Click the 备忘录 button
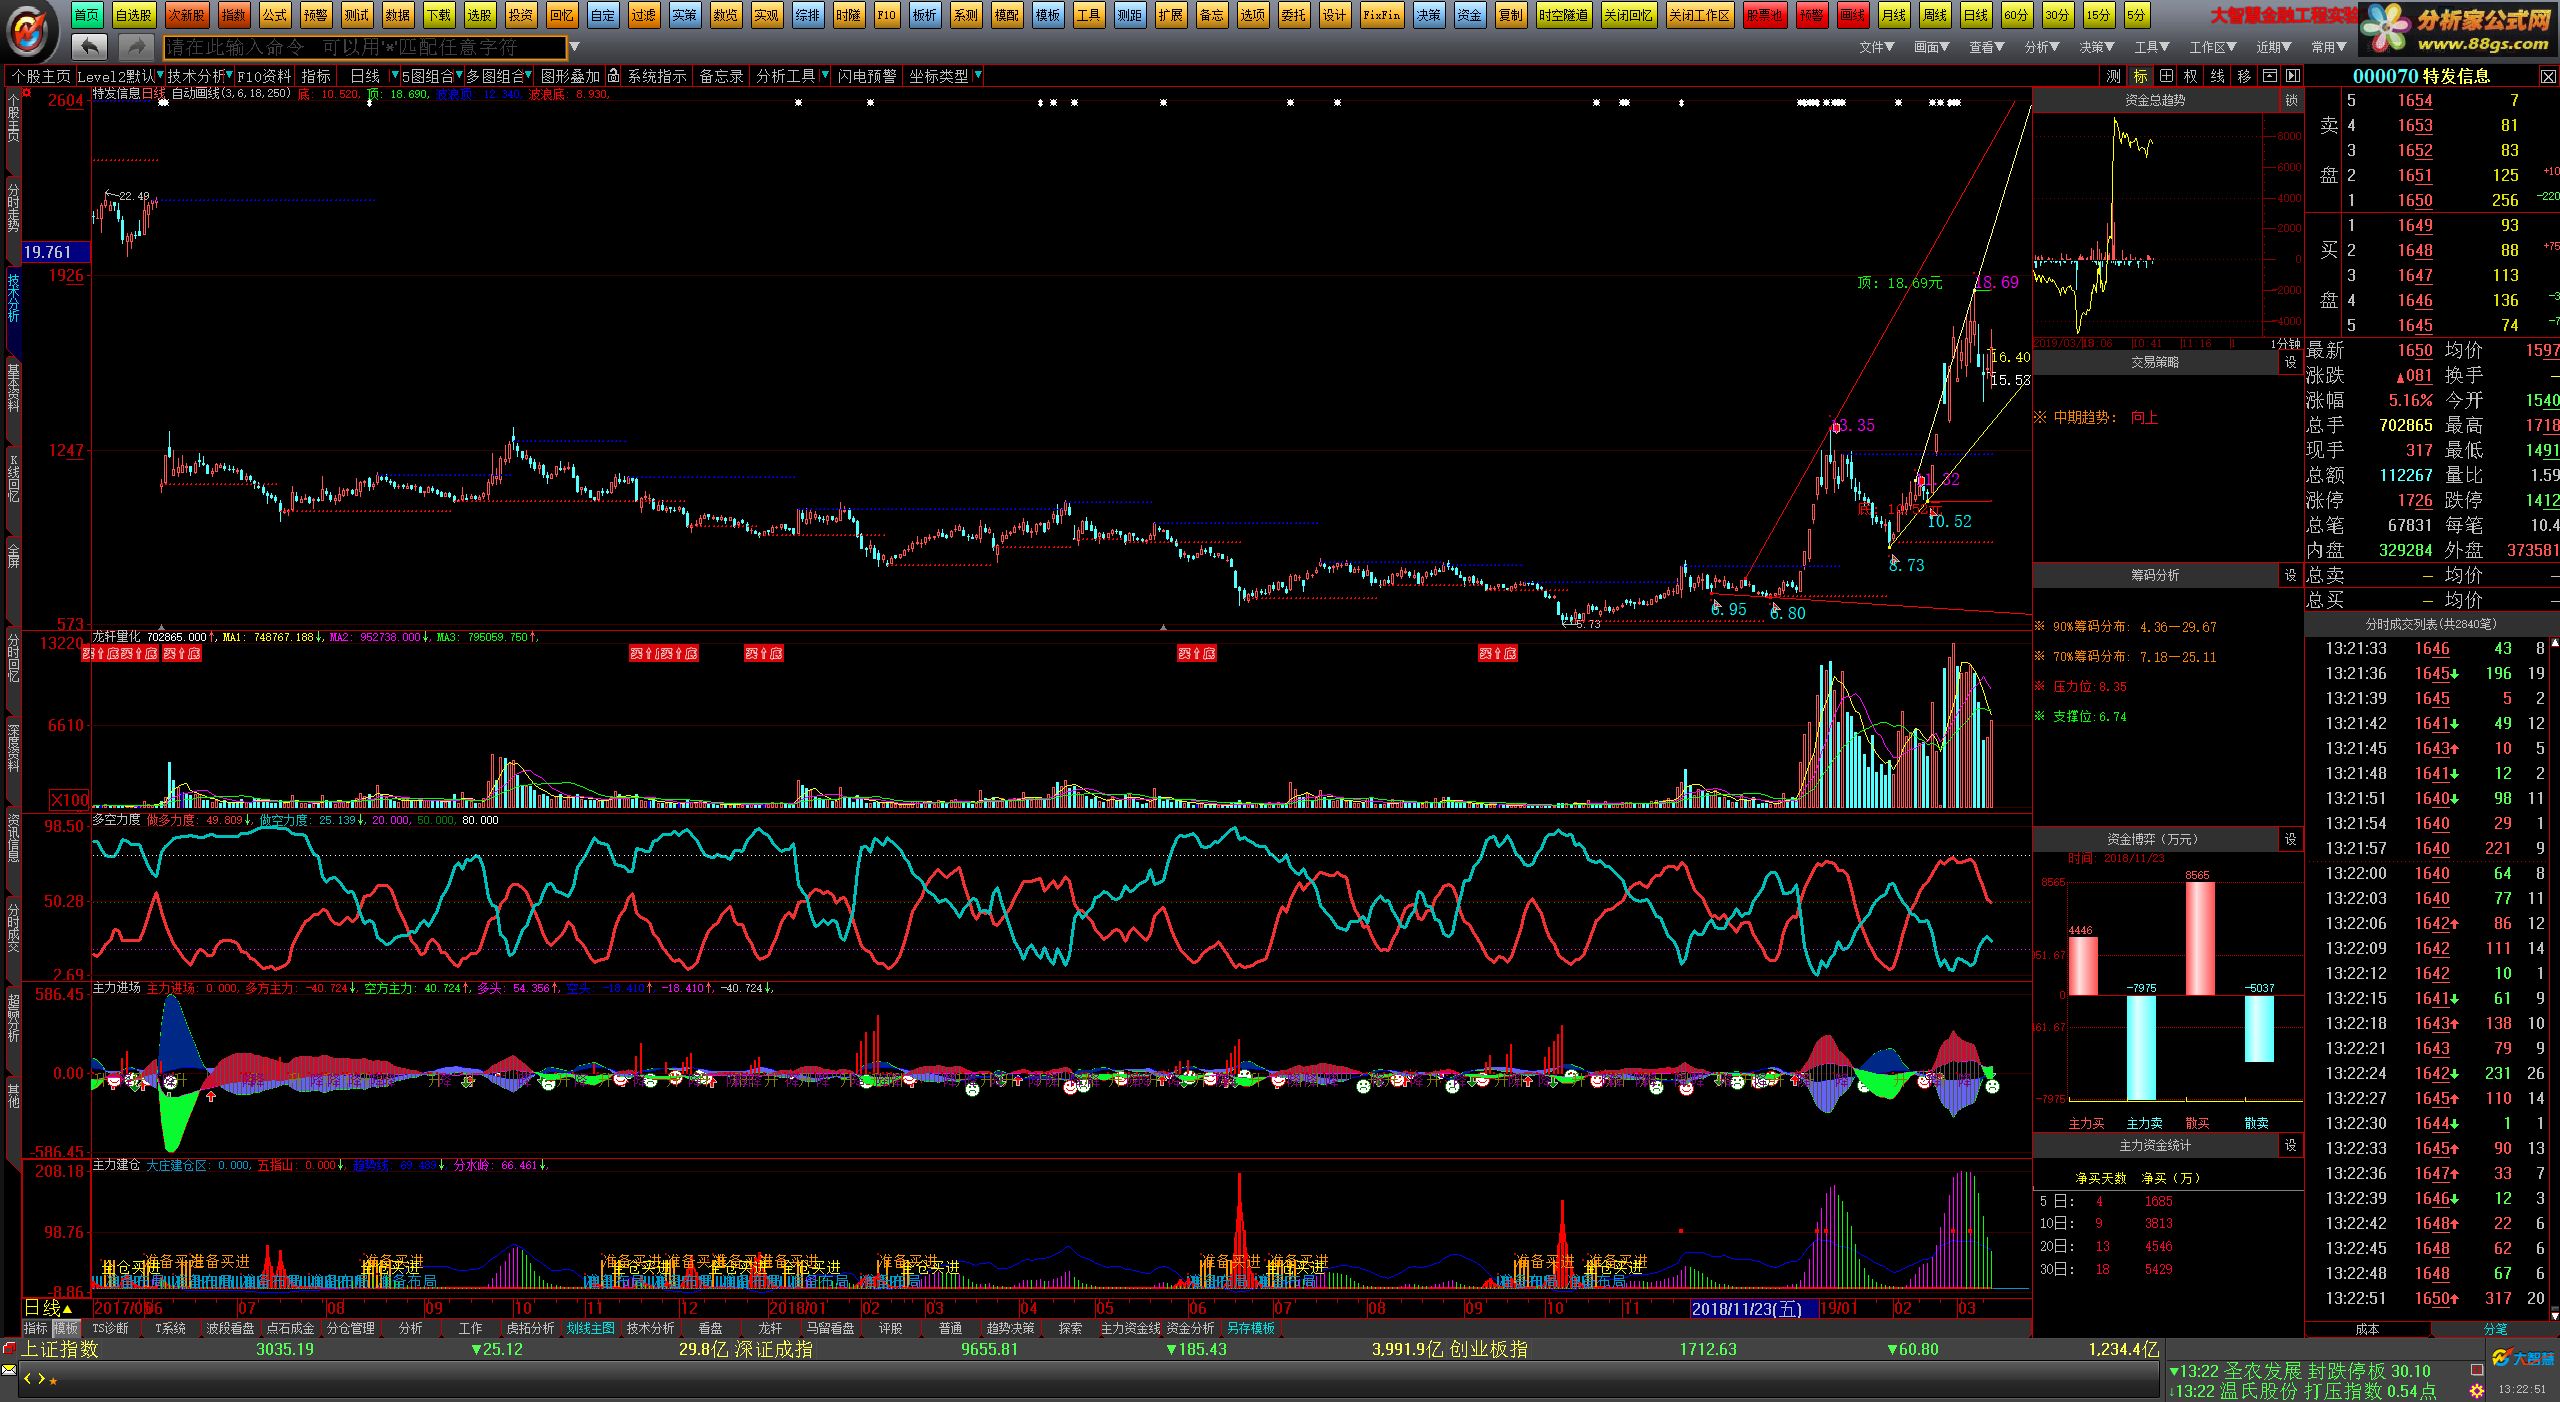This screenshot has width=2560, height=1402. 721,76
